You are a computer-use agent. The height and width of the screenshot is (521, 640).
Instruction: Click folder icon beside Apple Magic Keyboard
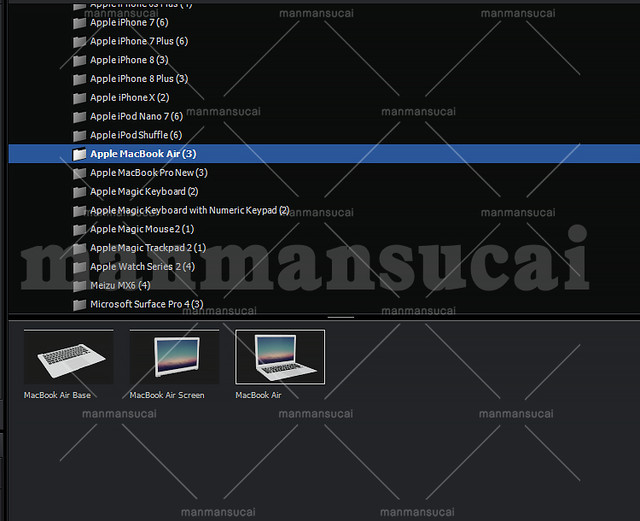point(80,192)
